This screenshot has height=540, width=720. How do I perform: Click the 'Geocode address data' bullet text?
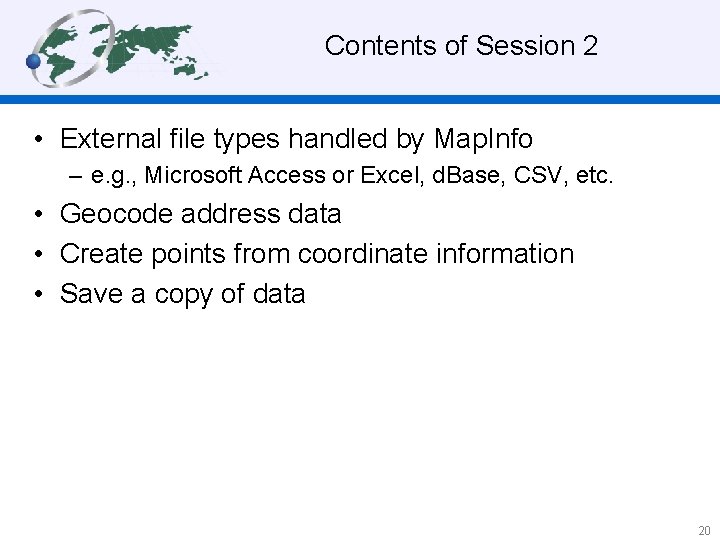pyautogui.click(x=200, y=214)
